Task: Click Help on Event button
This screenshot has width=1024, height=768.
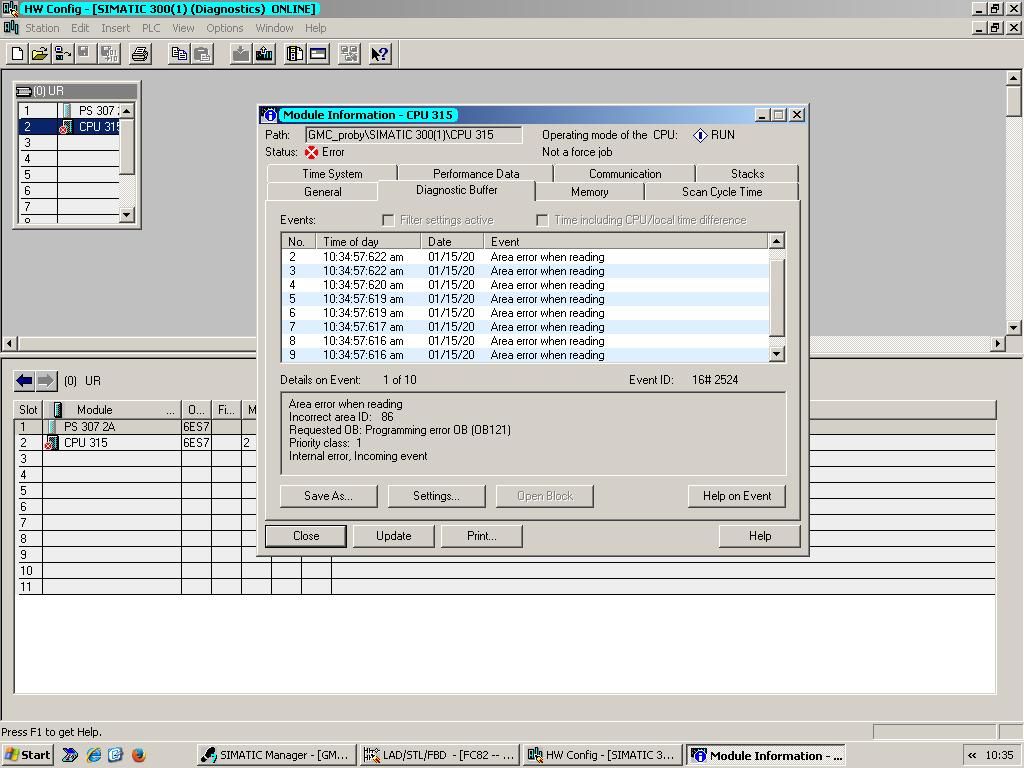Action: point(737,496)
